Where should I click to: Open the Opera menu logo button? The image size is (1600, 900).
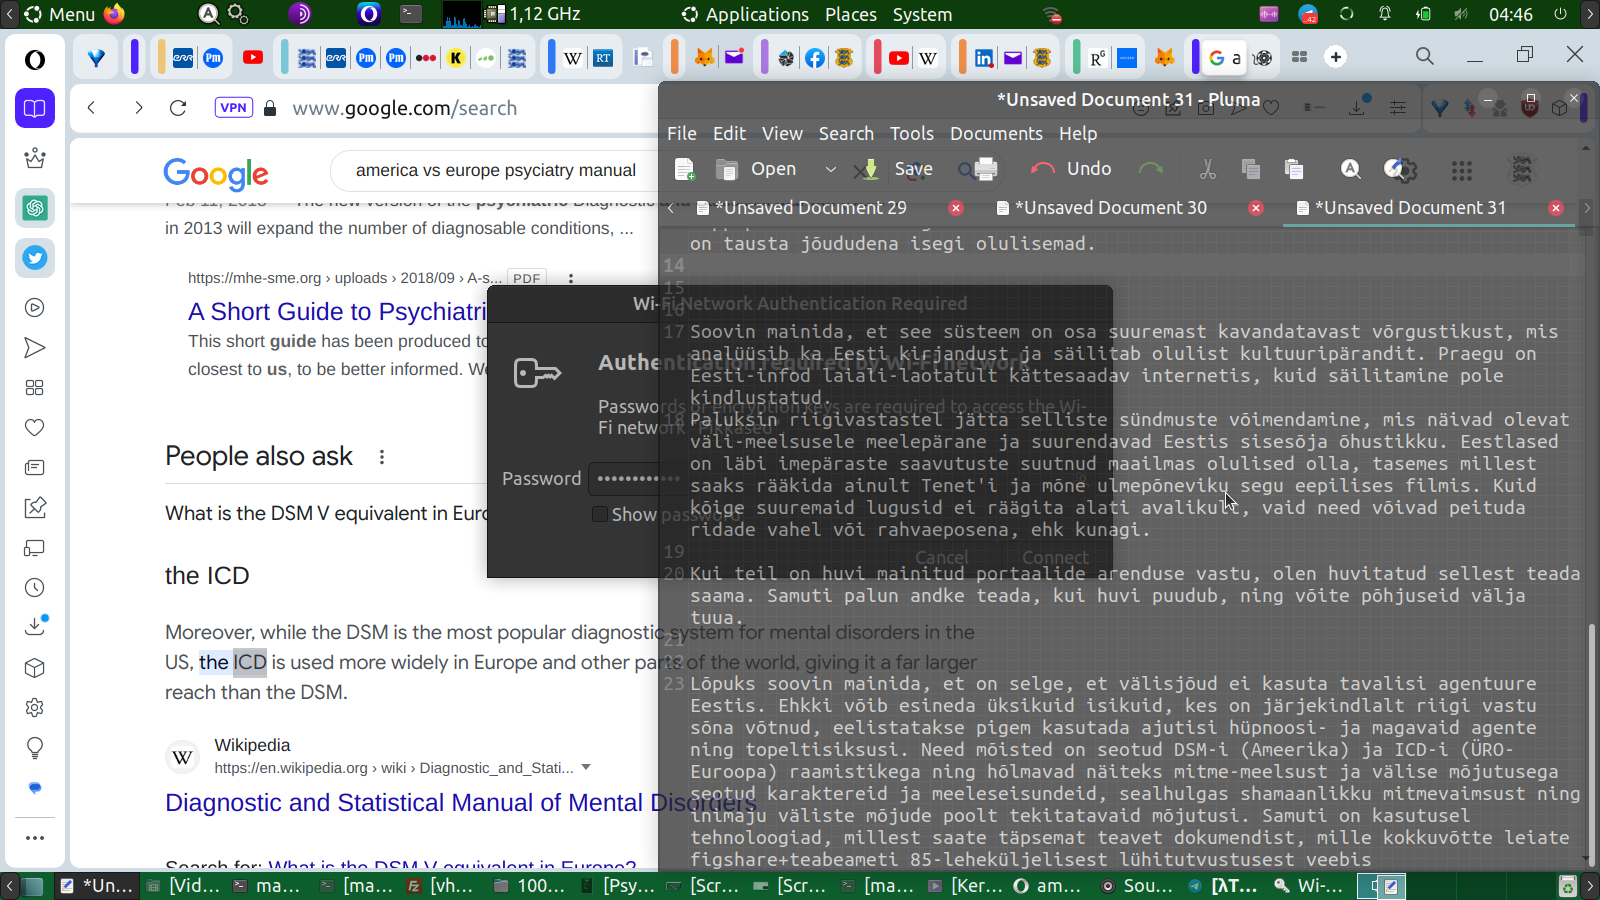pos(35,60)
